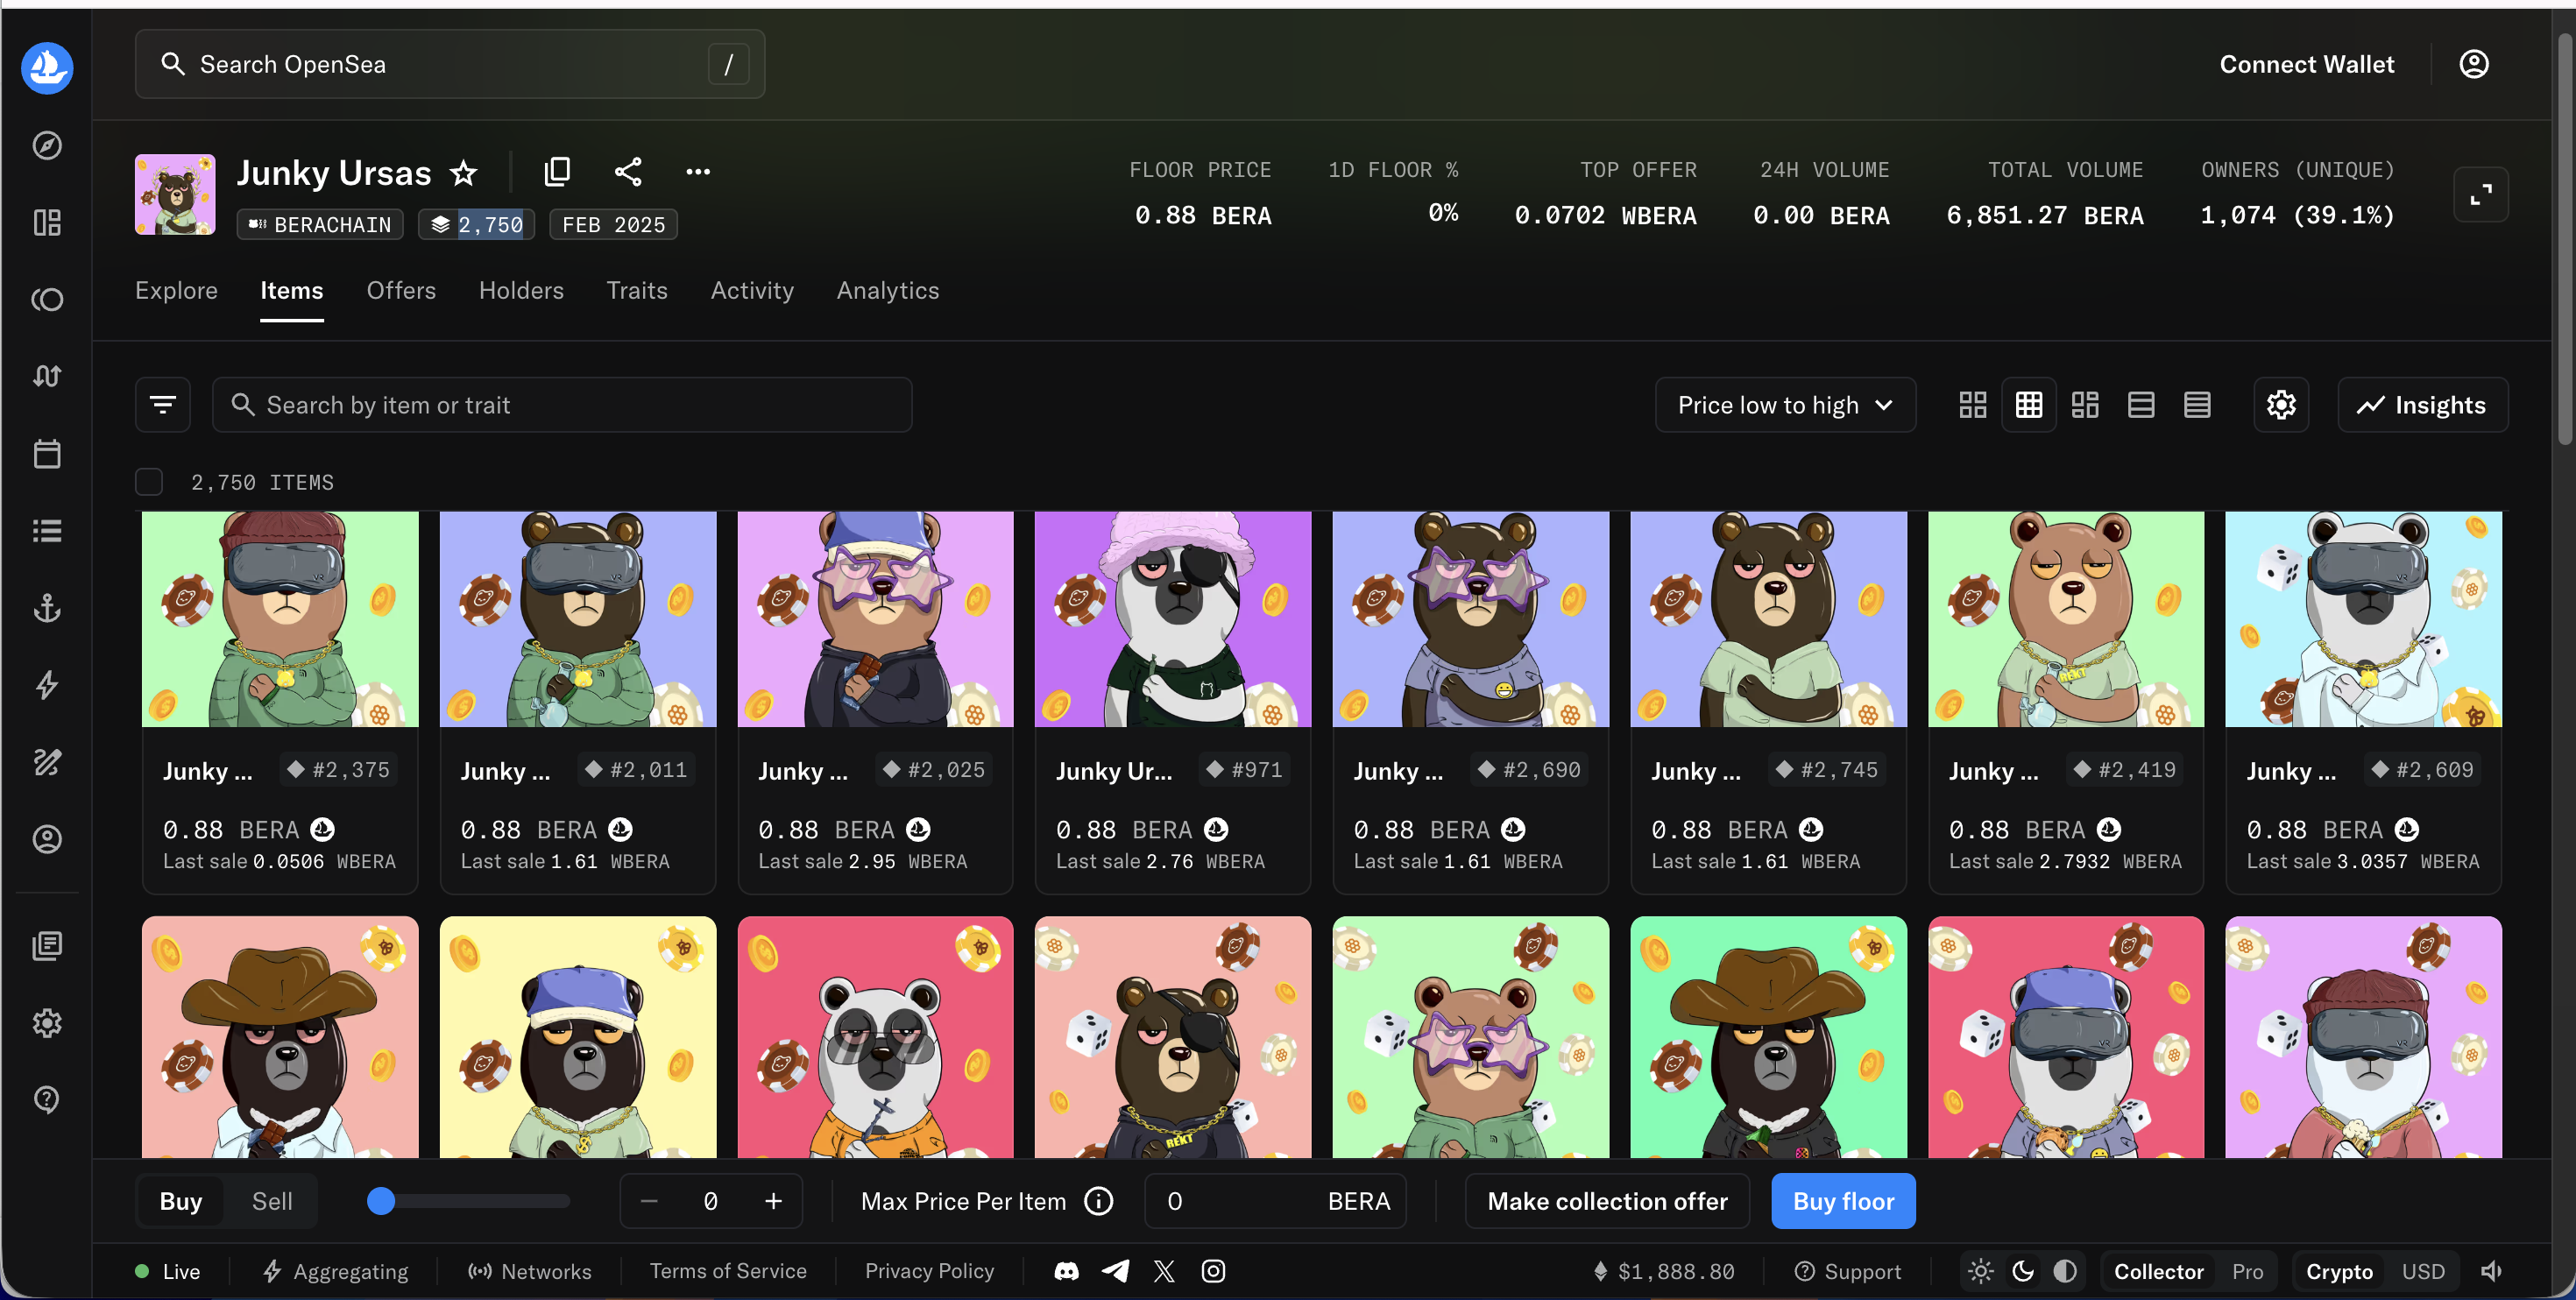Select the large grid view layout
Image resolution: width=2576 pixels, height=1300 pixels.
click(1973, 405)
